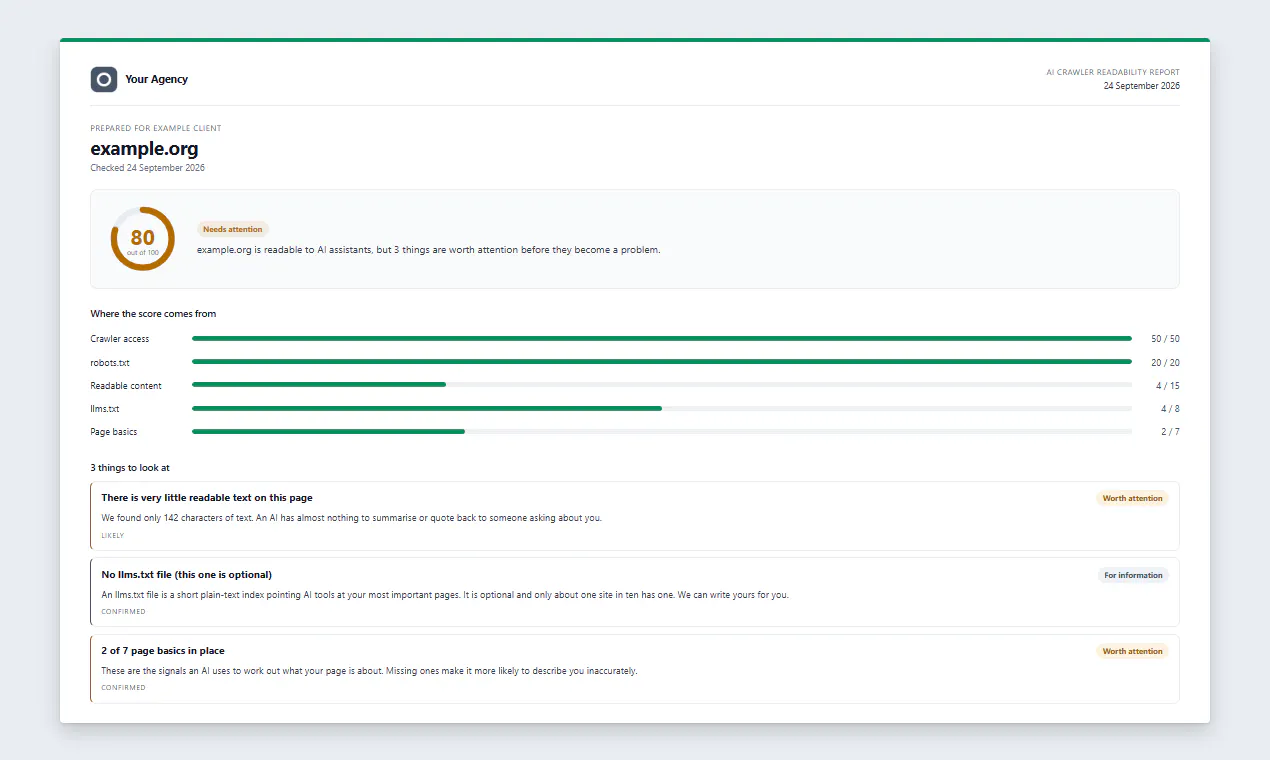Click the summary sentence about example.org readability

[429, 250]
